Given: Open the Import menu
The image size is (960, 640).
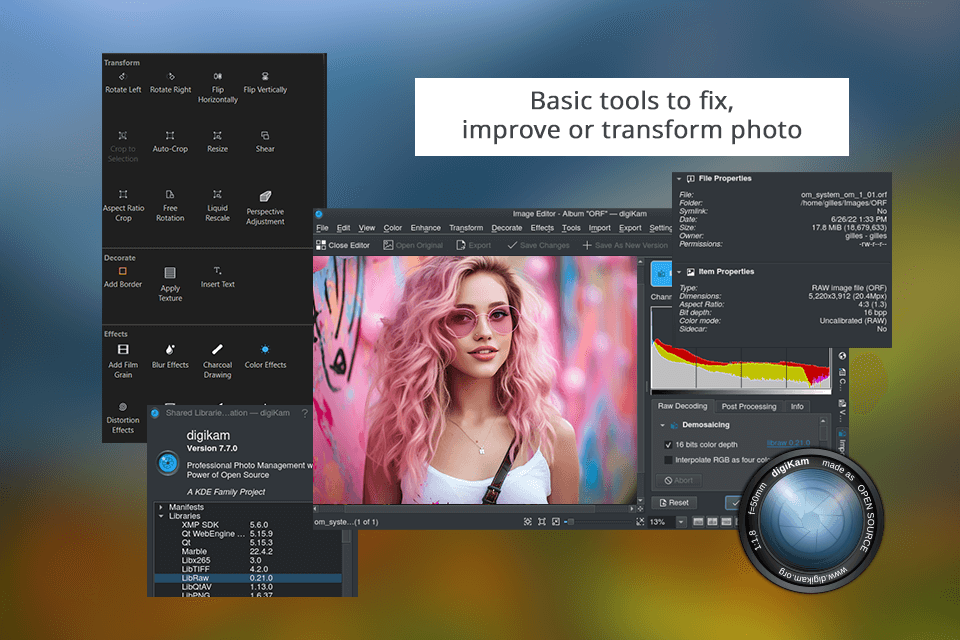Looking at the screenshot, I should (x=599, y=228).
